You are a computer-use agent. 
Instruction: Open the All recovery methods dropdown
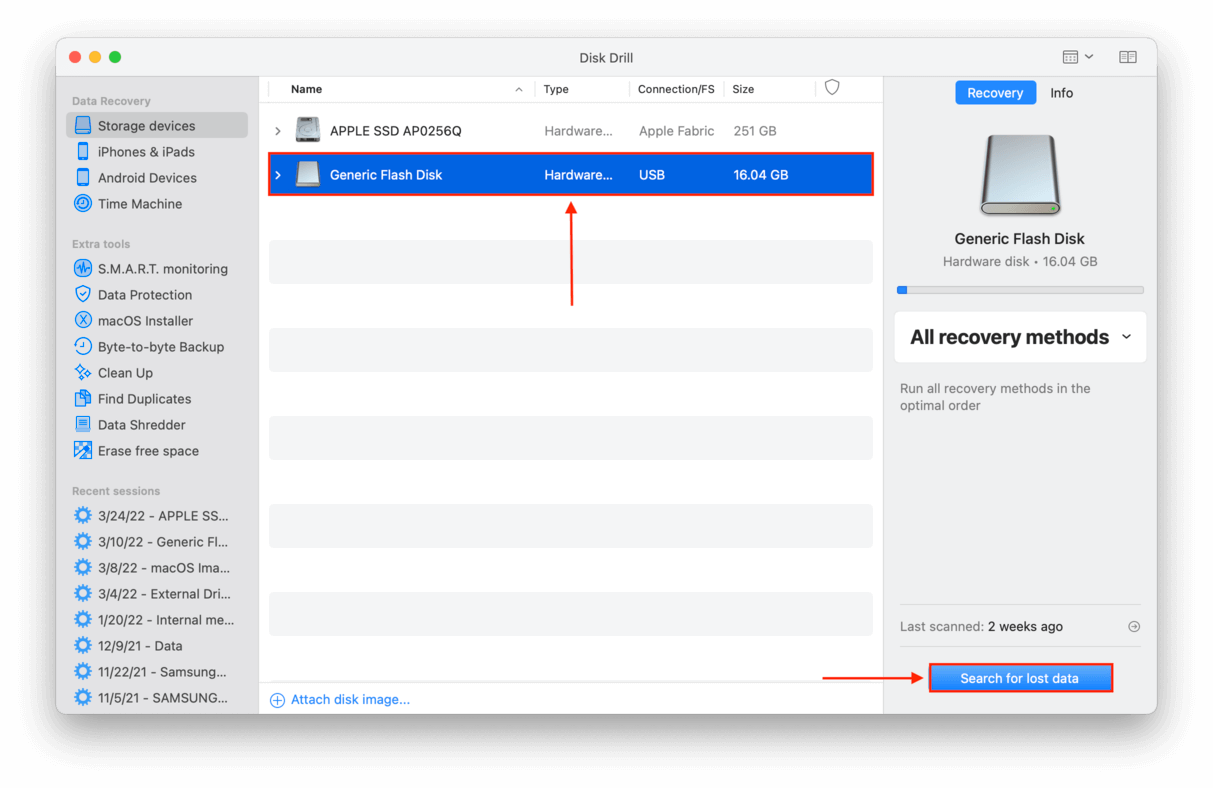pos(1020,337)
